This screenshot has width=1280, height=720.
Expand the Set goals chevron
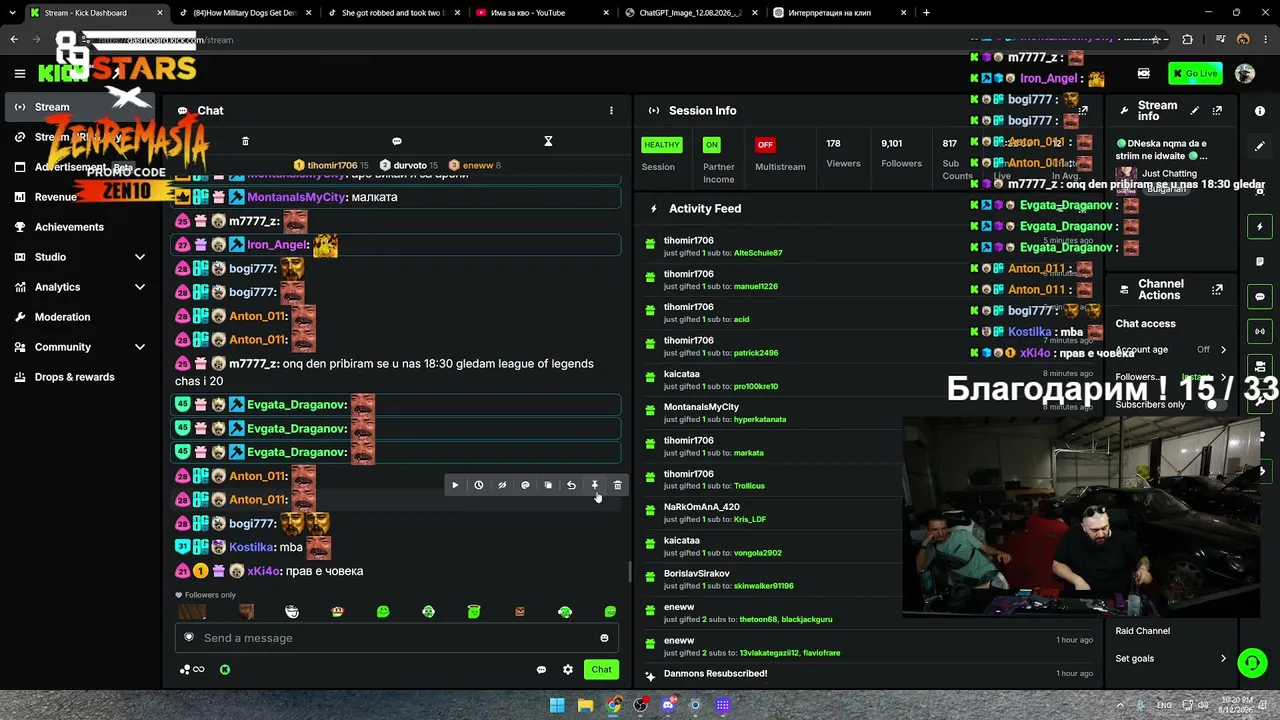[x=1223, y=658]
